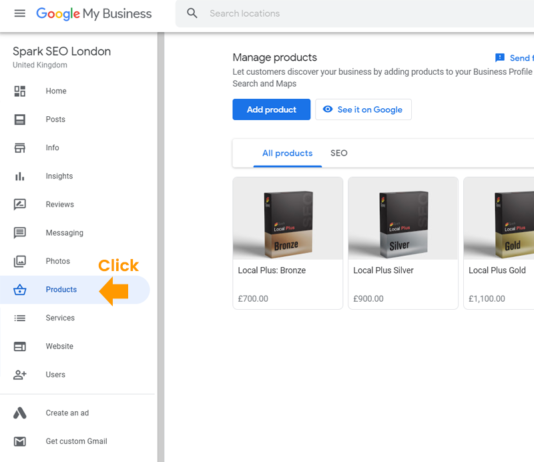Open the Create an ad icon
Image resolution: width=534 pixels, height=462 pixels.
coord(20,413)
